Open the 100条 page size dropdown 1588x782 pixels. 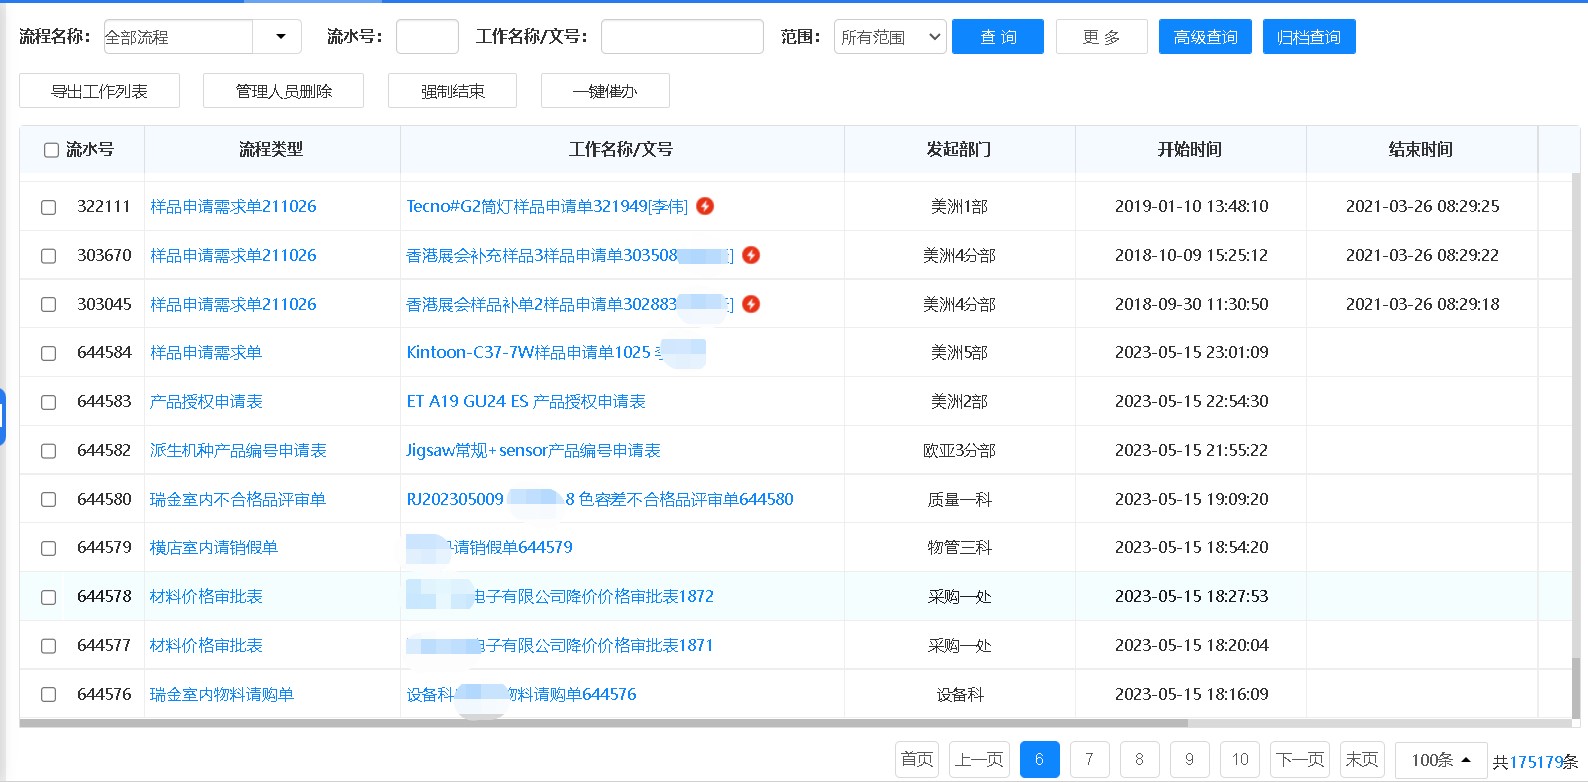[x=1441, y=760]
